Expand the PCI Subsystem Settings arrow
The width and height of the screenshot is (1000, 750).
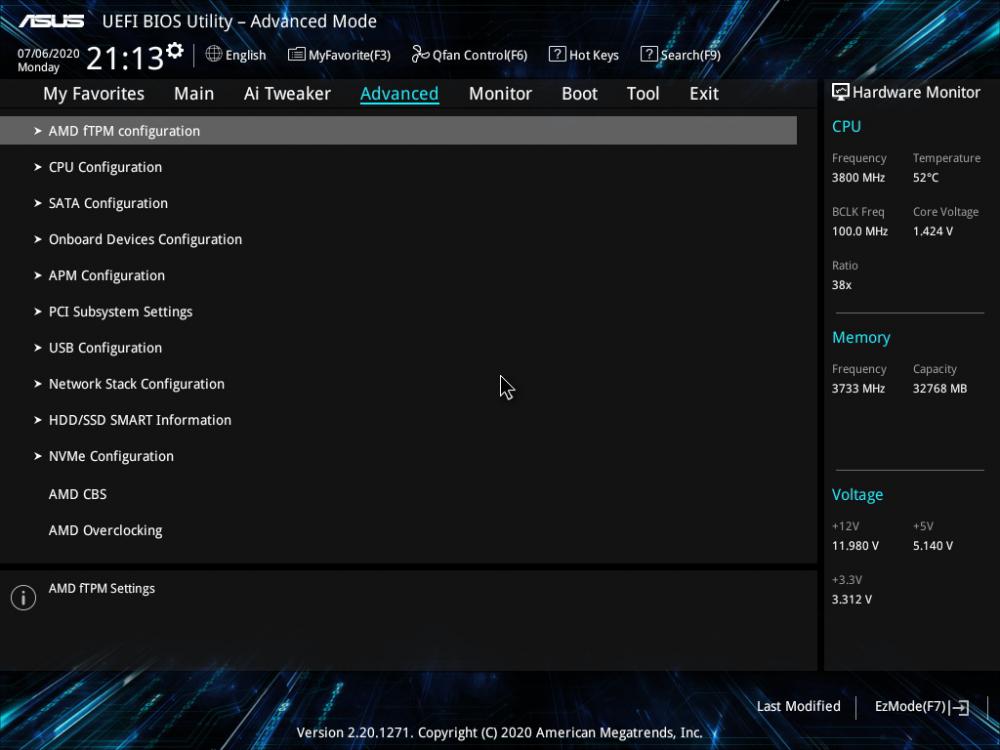click(x=38, y=312)
